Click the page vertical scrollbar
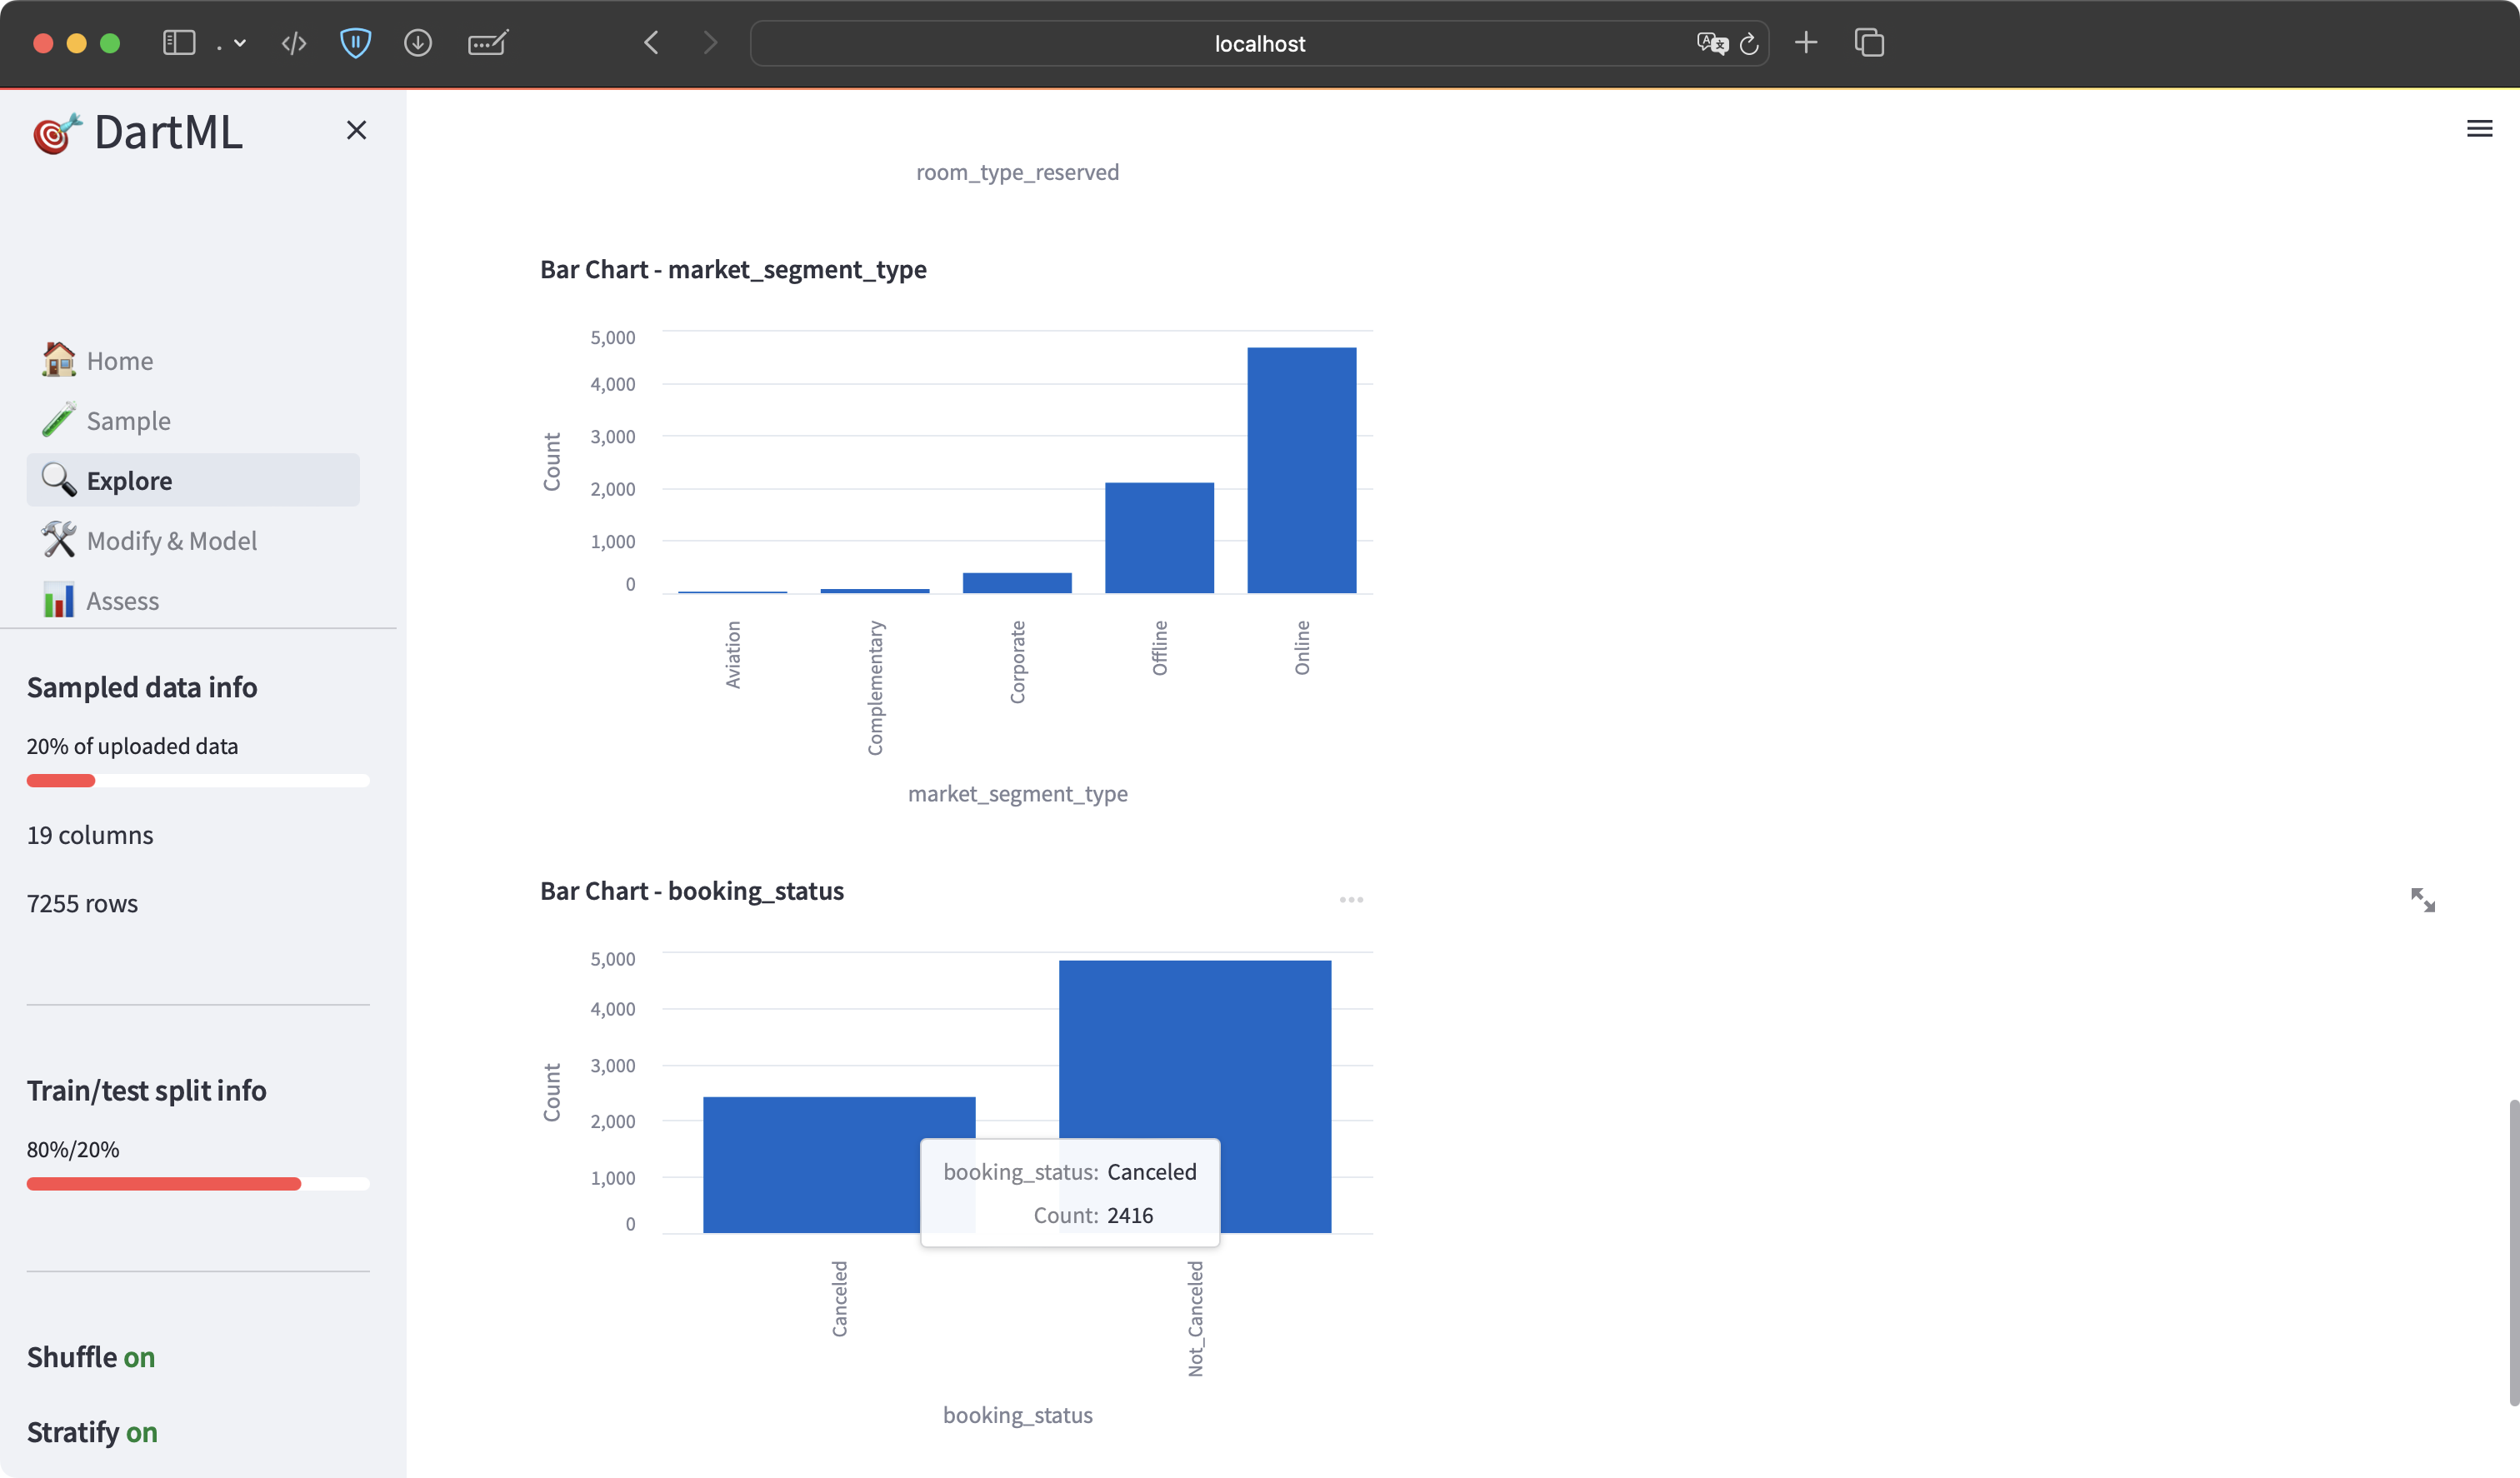The image size is (2520, 1478). (2513, 1253)
